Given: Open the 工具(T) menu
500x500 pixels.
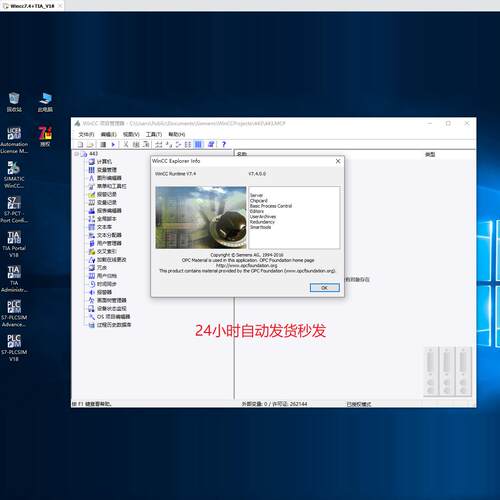Looking at the screenshot, I should pos(154,134).
